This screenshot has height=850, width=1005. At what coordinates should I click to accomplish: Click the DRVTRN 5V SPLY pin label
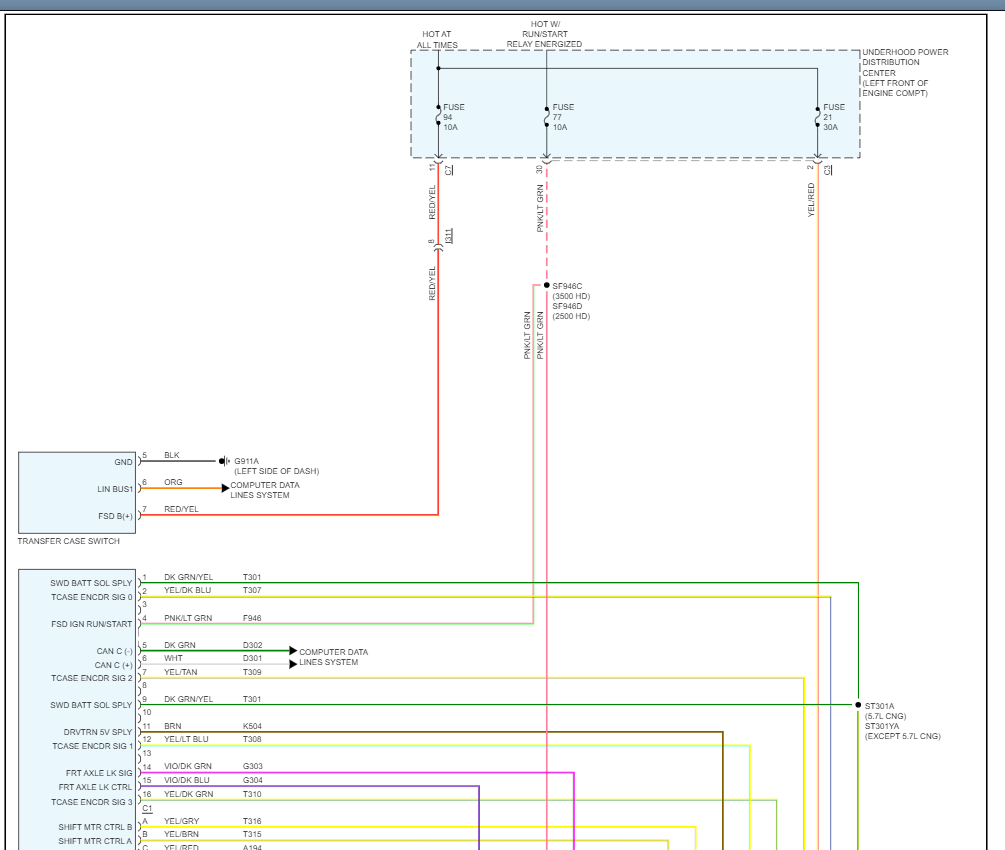click(x=98, y=732)
